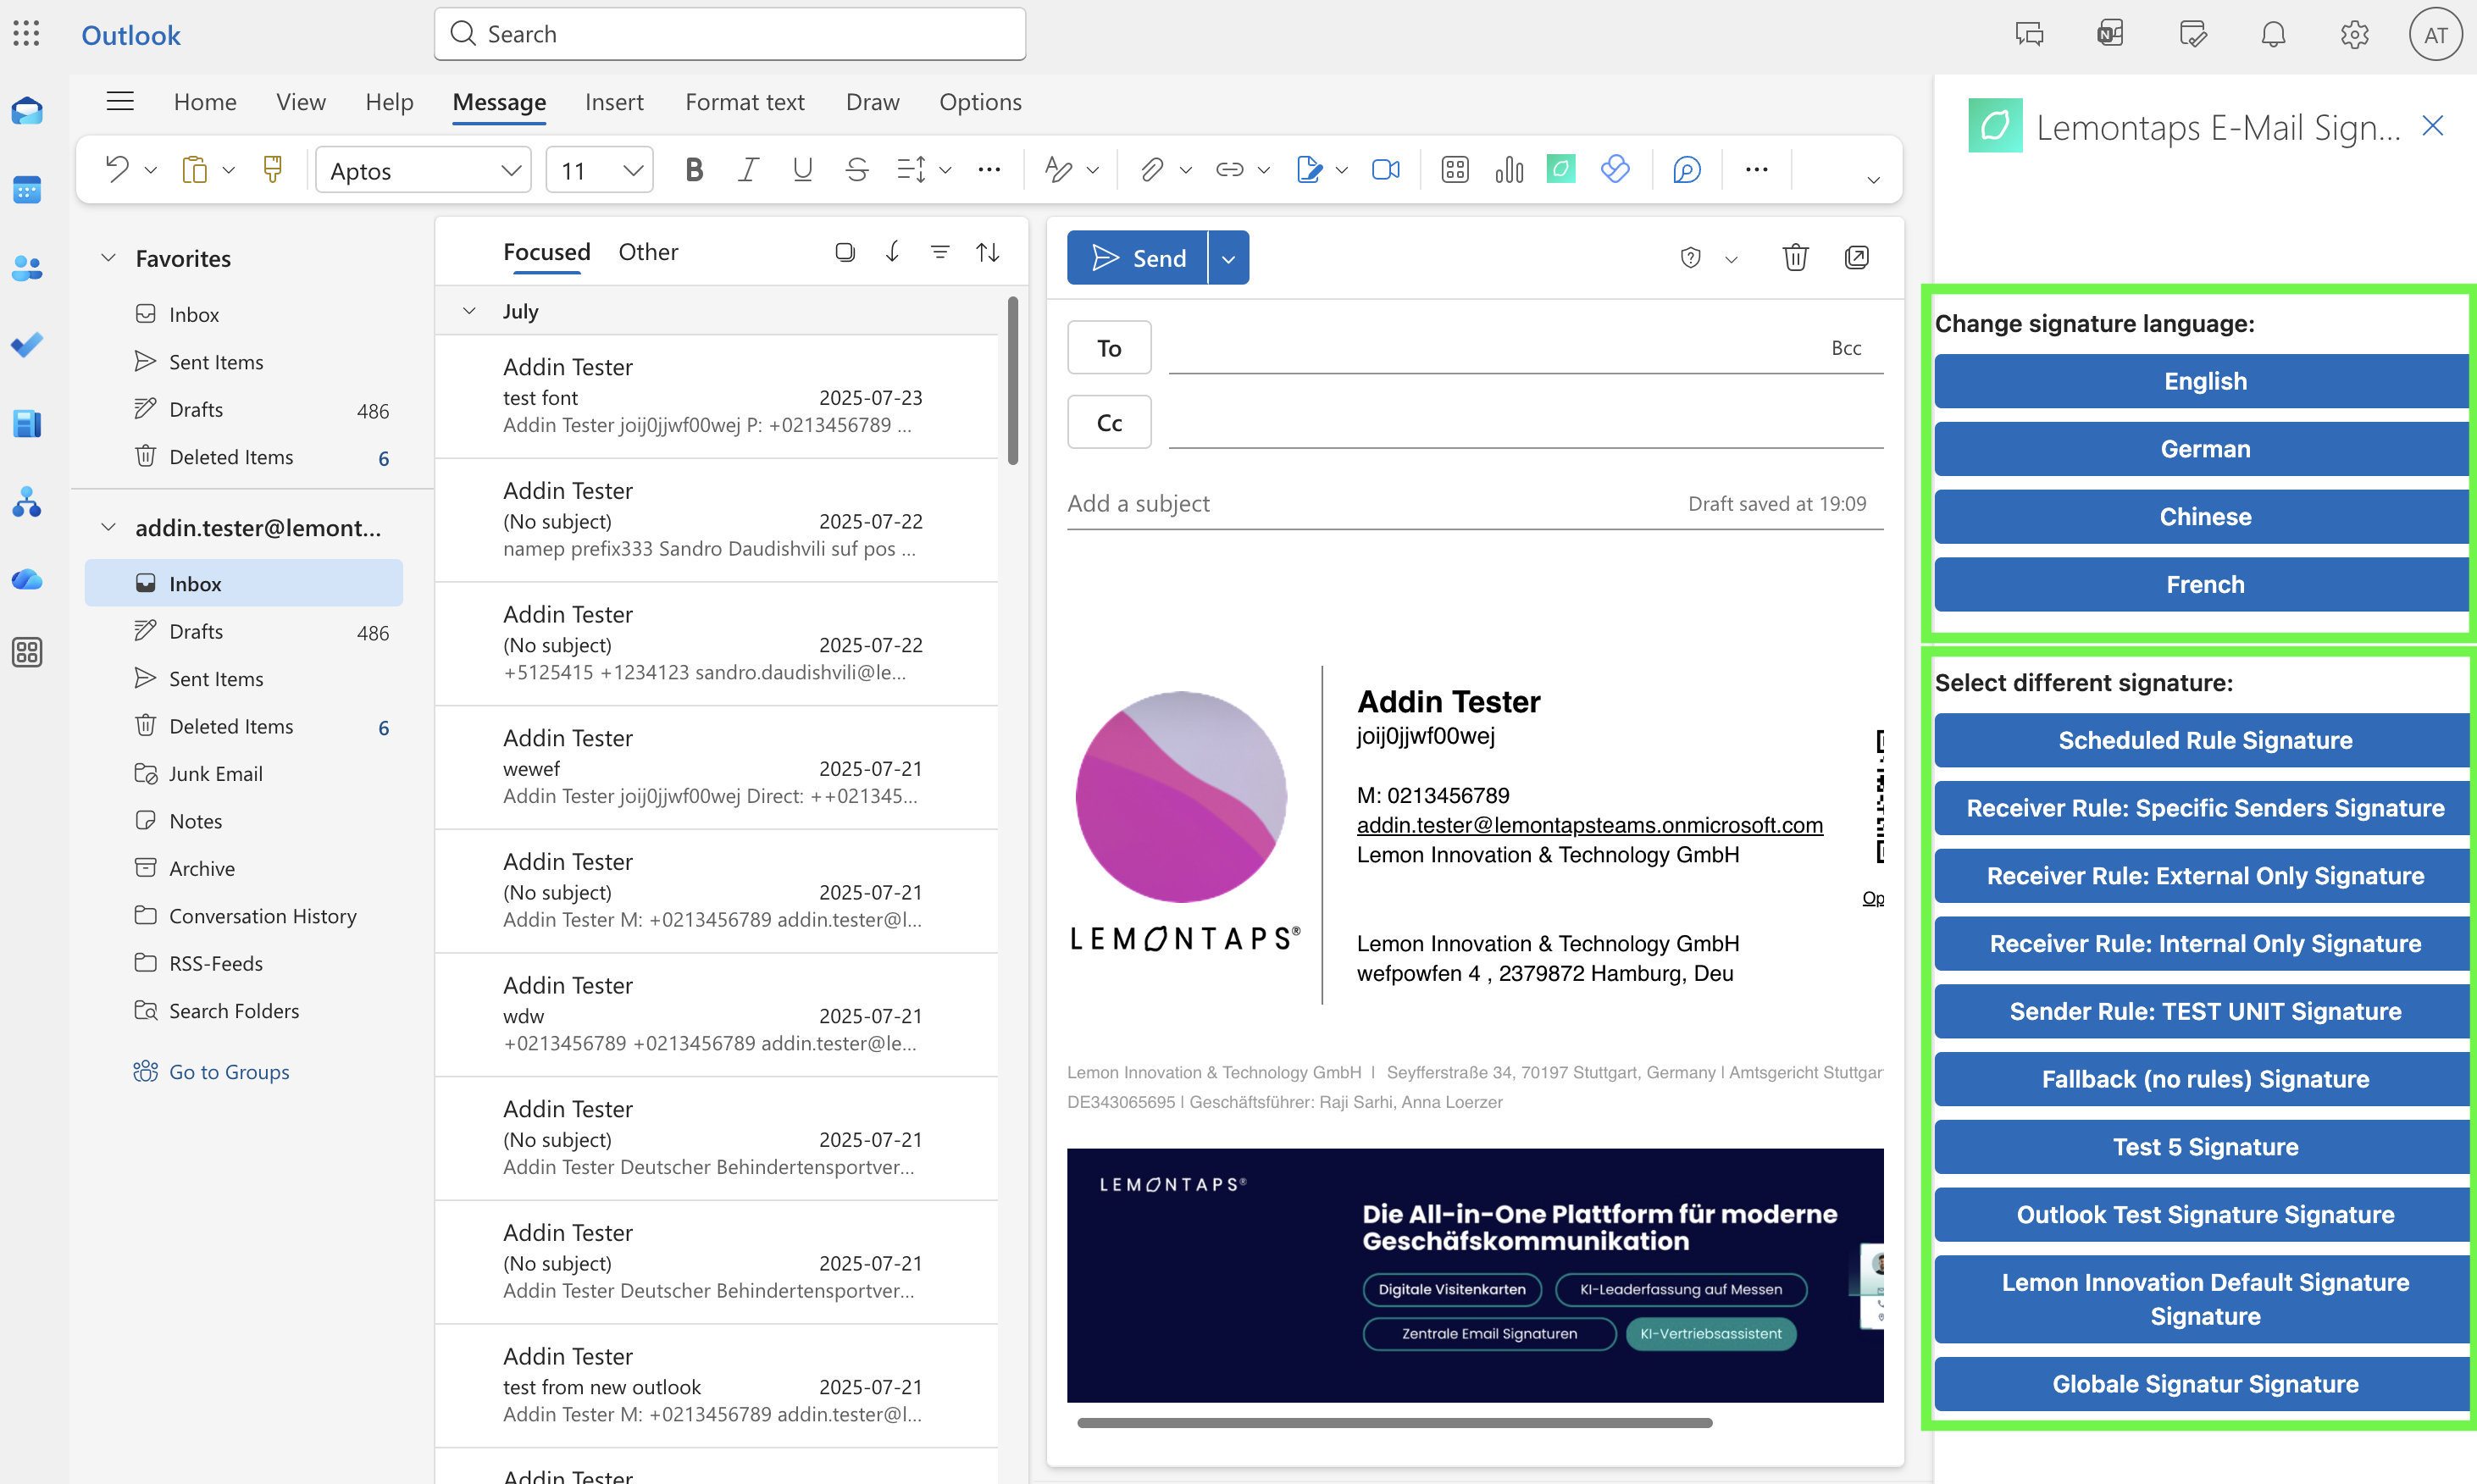Viewport: 2477px width, 1484px height.
Task: Select the Fallback (no rules) Signature
Action: [x=2203, y=1079]
